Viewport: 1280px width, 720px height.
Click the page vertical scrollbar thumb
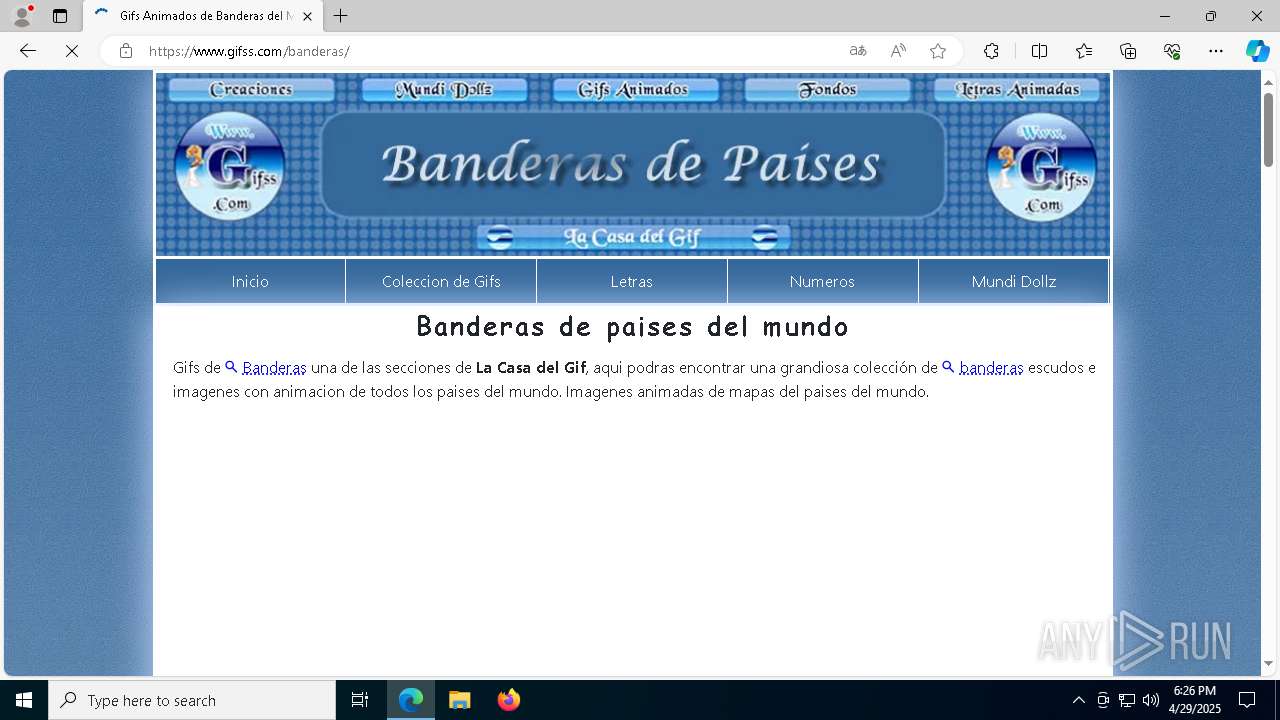(x=1268, y=130)
